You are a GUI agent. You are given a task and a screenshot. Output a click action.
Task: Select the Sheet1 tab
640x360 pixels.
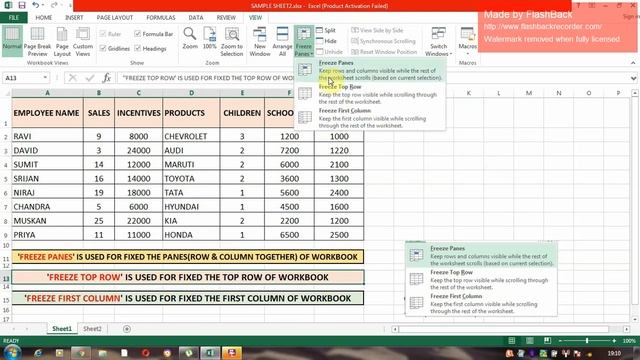62,329
